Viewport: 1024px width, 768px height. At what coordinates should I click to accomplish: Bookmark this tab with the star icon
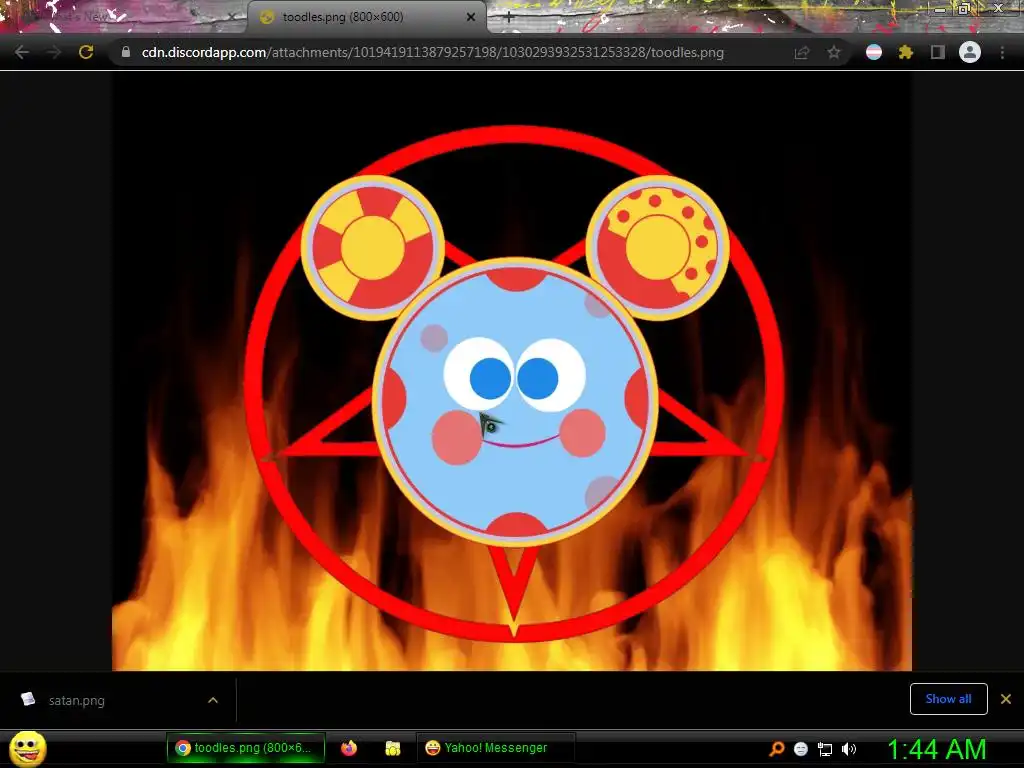[x=834, y=52]
